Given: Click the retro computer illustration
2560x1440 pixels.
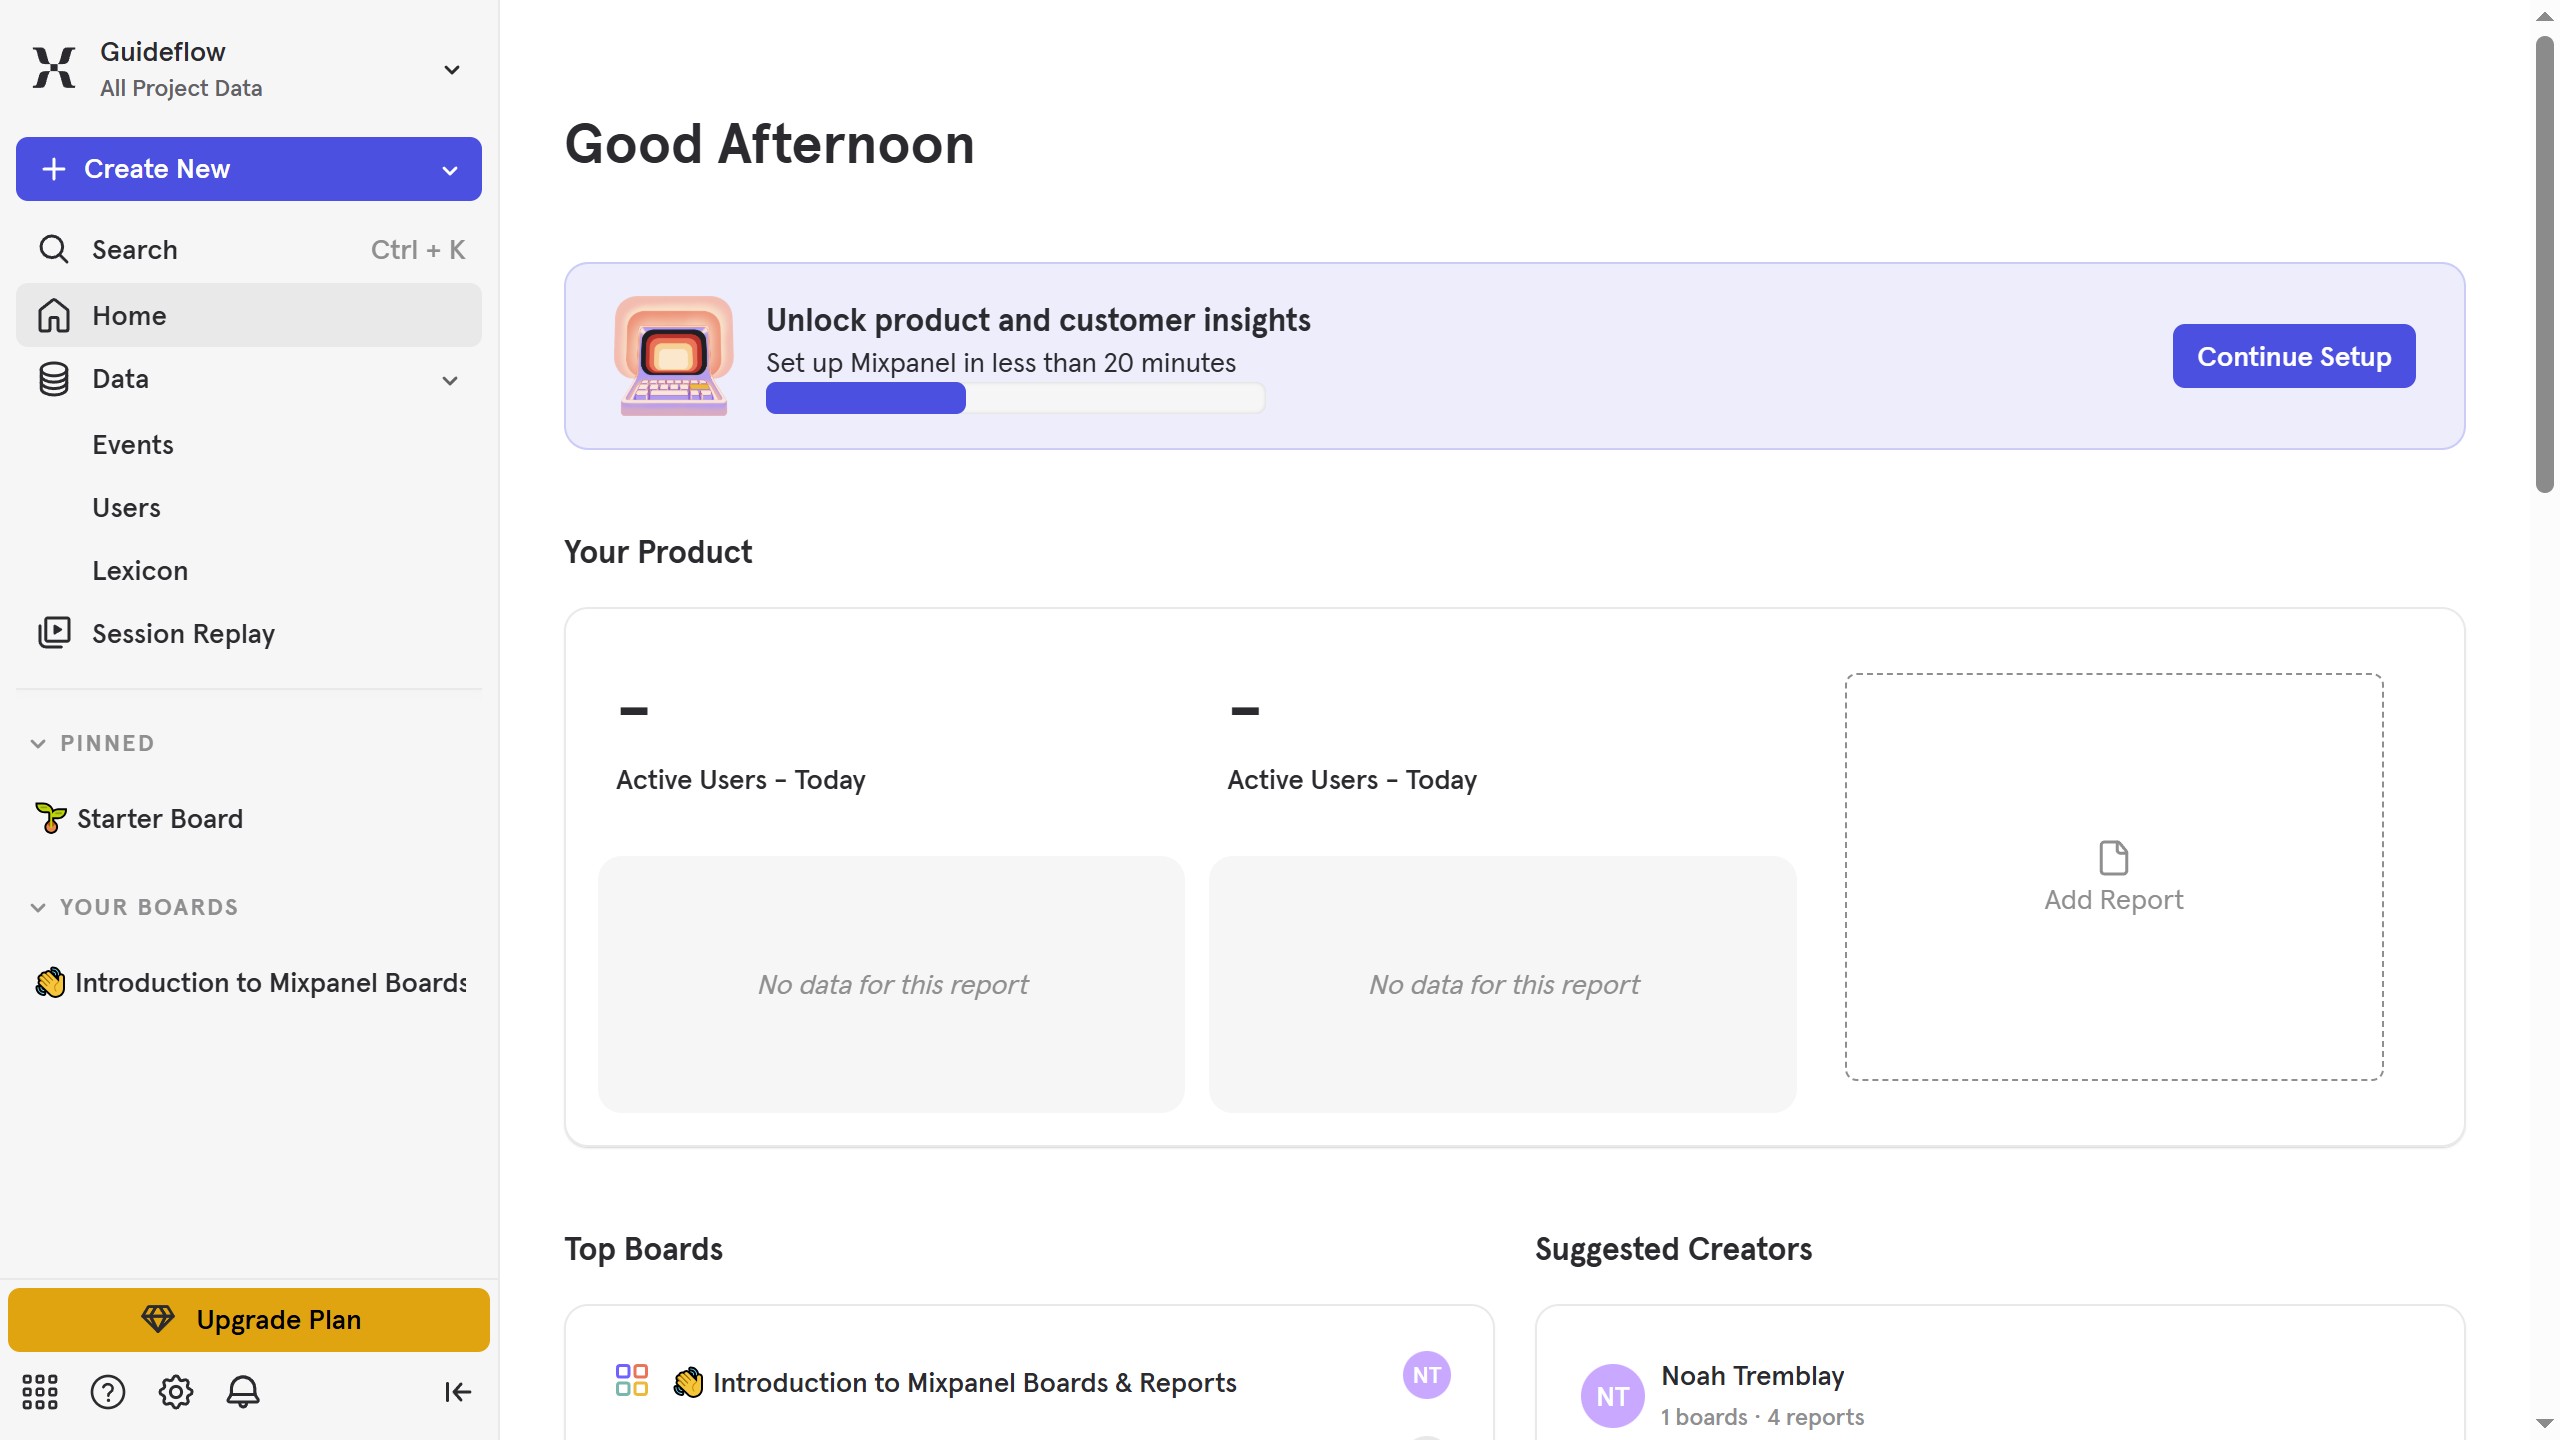Looking at the screenshot, I should pyautogui.click(x=673, y=356).
